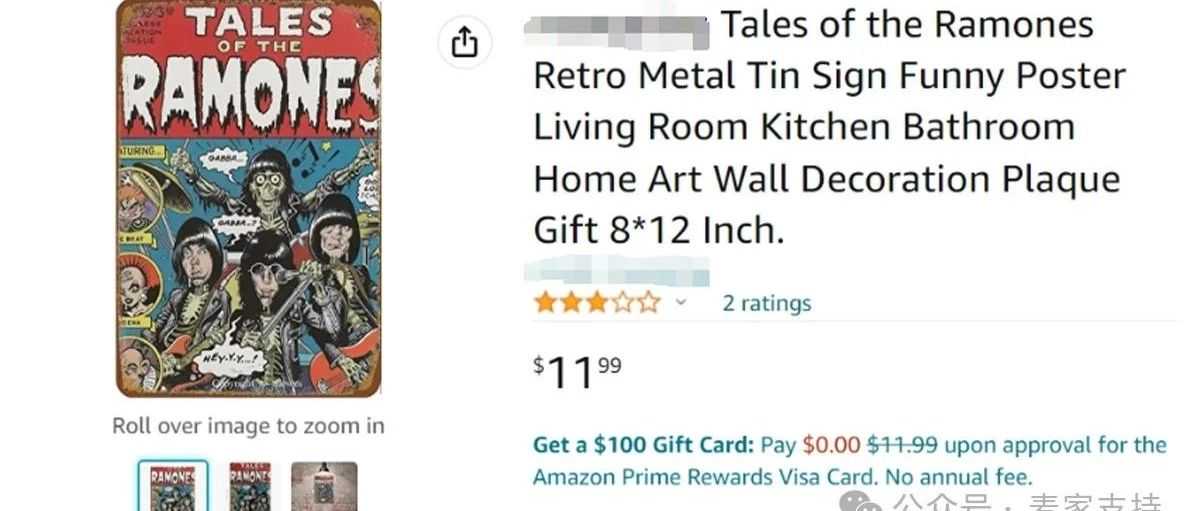The width and height of the screenshot is (1200, 511).
Task: Select the third thumbnail showing the wall scene
Action: click(x=324, y=487)
